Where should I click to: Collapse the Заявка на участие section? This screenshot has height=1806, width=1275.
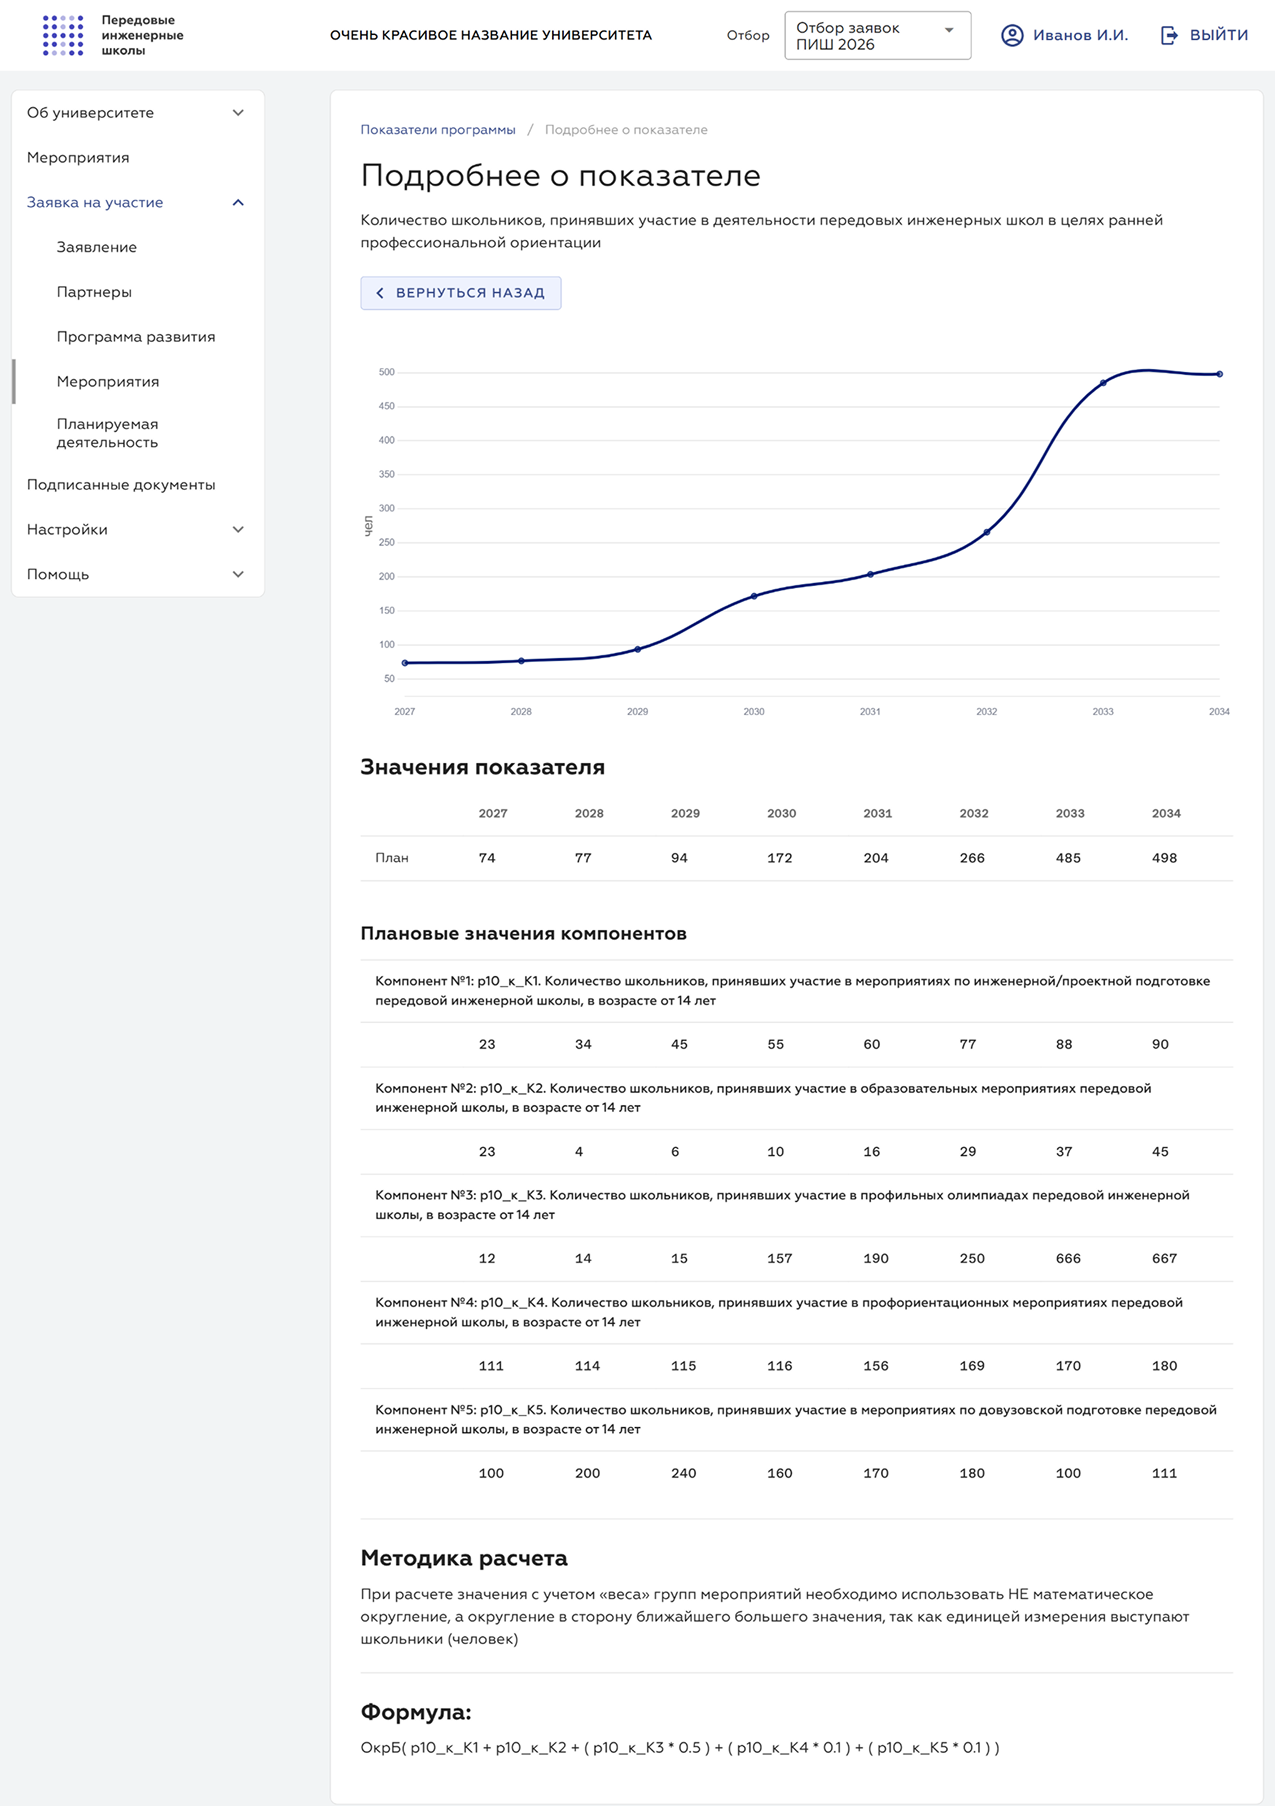click(137, 202)
